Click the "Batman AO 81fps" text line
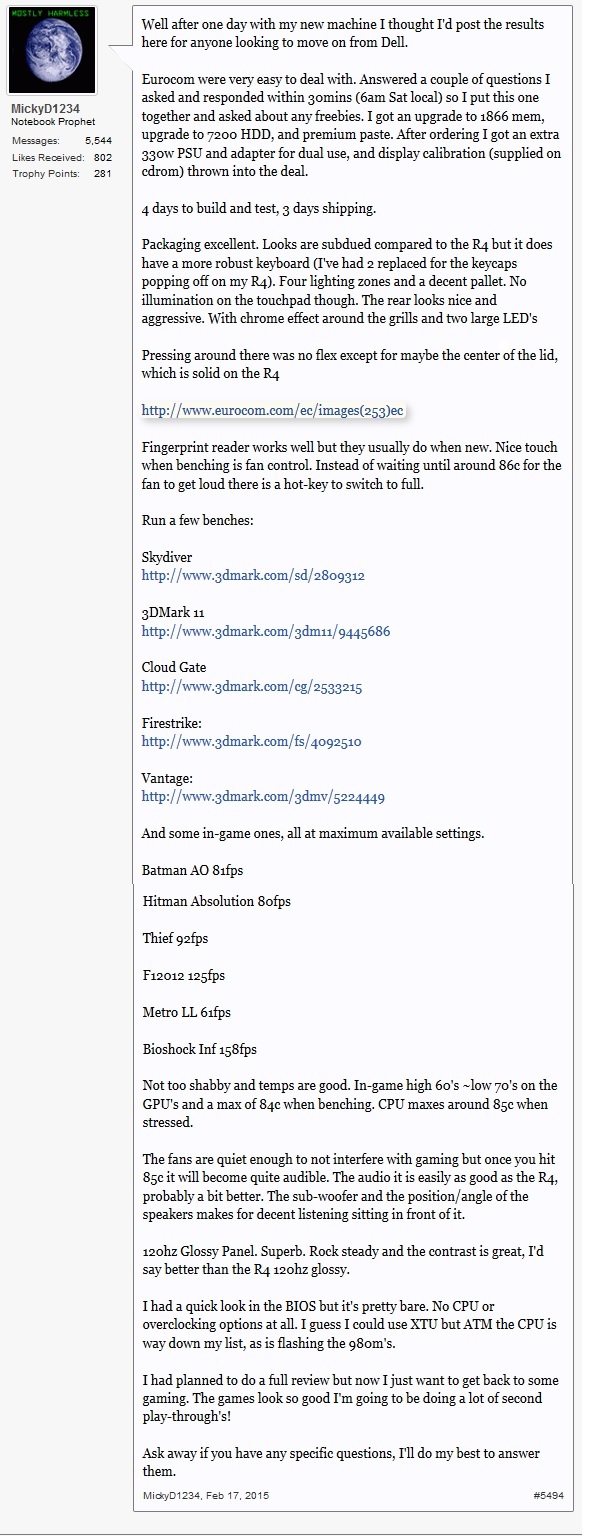Viewport: 612px width, 1536px height. (192, 871)
